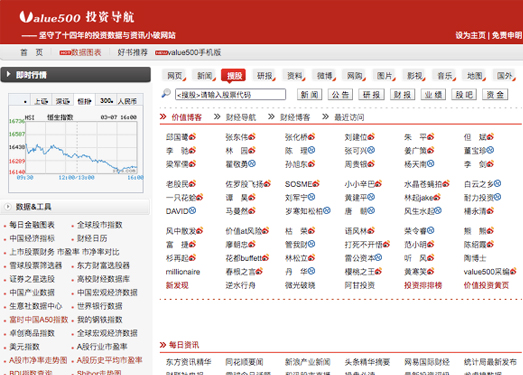Open the Weibo icon next to 刘建位
The width and height of the screenshot is (523, 375).
coord(371,137)
